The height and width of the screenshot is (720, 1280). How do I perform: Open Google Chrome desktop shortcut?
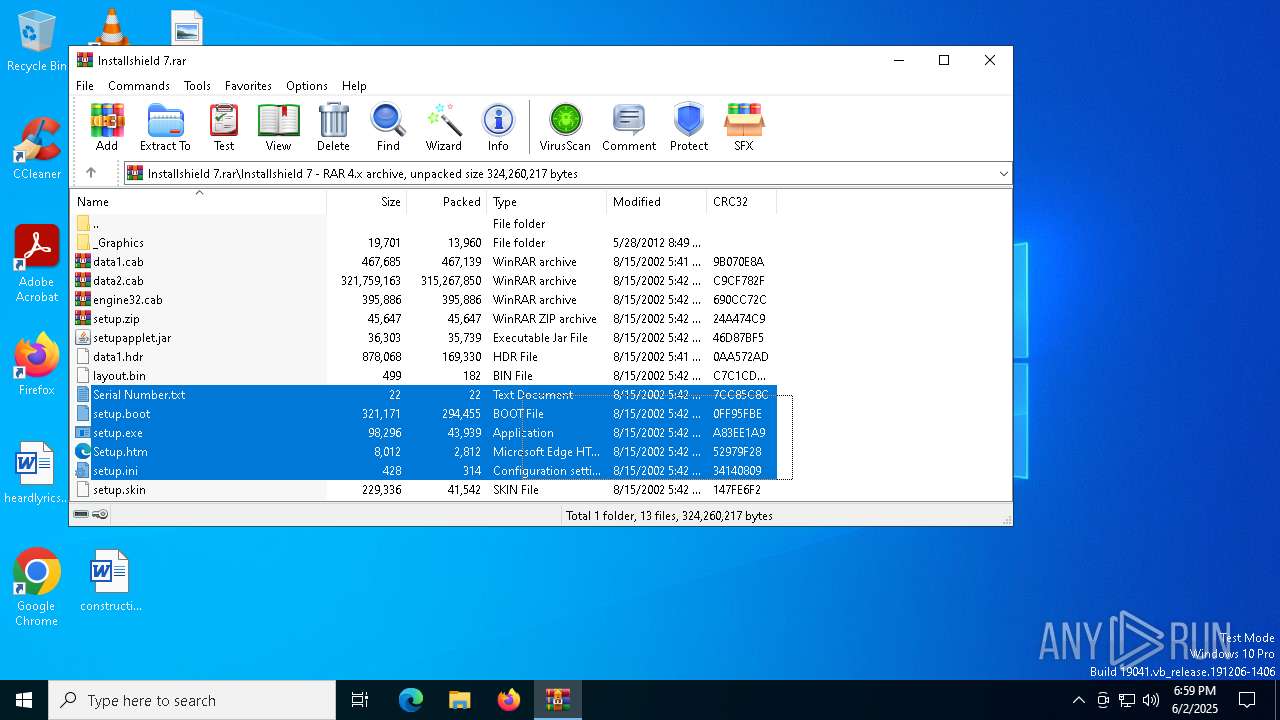(x=37, y=587)
